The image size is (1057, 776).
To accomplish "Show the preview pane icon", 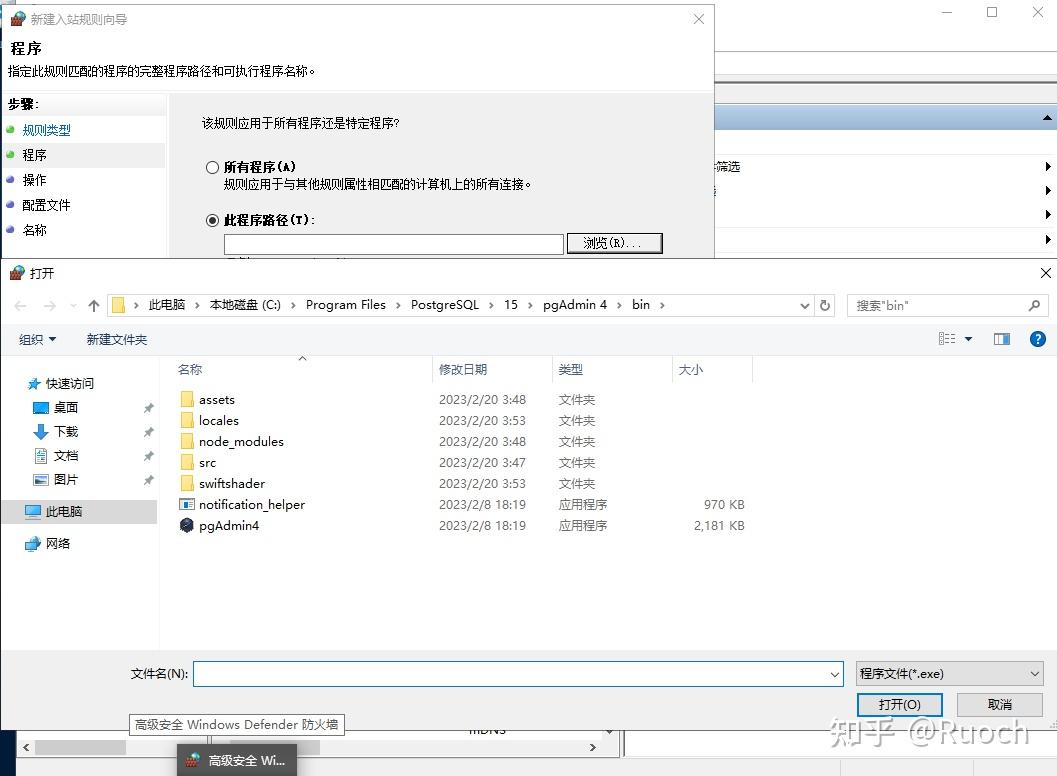I will 1001,338.
